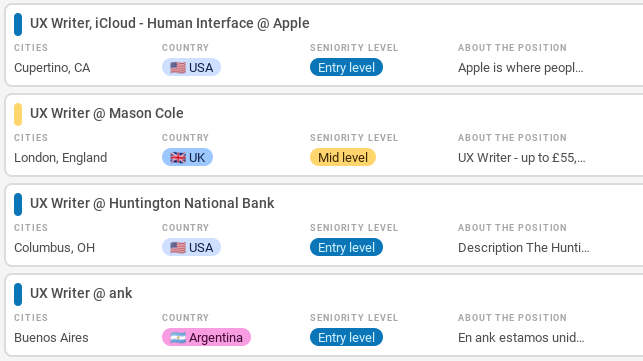Select the USA tag on Huntington card
The width and height of the screenshot is (643, 361).
click(x=192, y=247)
